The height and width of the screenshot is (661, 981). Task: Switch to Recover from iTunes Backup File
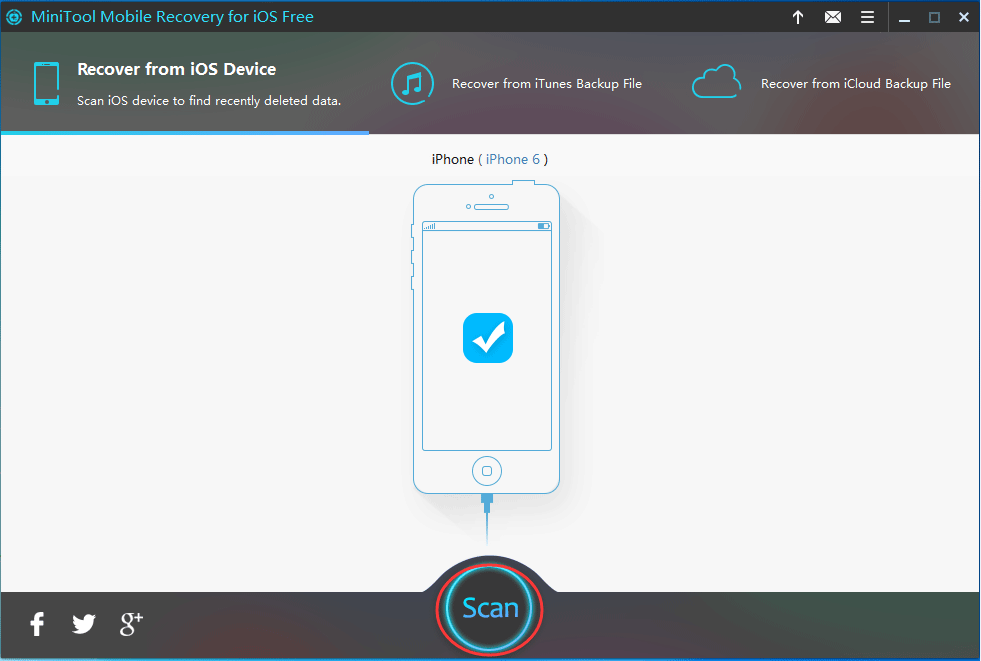tap(517, 83)
